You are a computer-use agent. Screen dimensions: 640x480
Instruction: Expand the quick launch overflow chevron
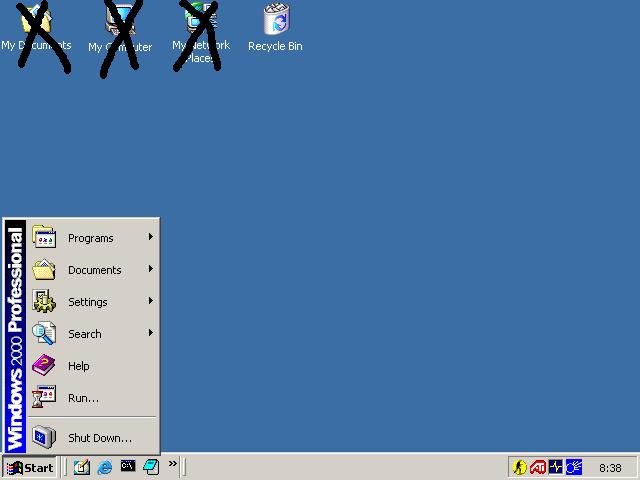(x=173, y=463)
